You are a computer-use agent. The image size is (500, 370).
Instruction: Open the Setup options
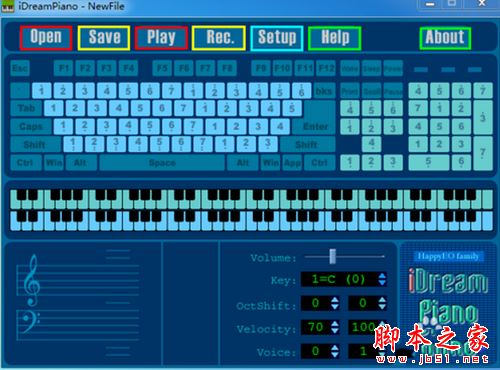click(277, 38)
